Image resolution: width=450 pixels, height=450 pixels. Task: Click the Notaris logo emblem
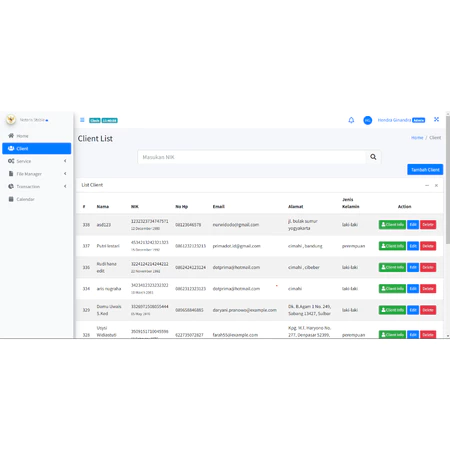pyautogui.click(x=11, y=120)
